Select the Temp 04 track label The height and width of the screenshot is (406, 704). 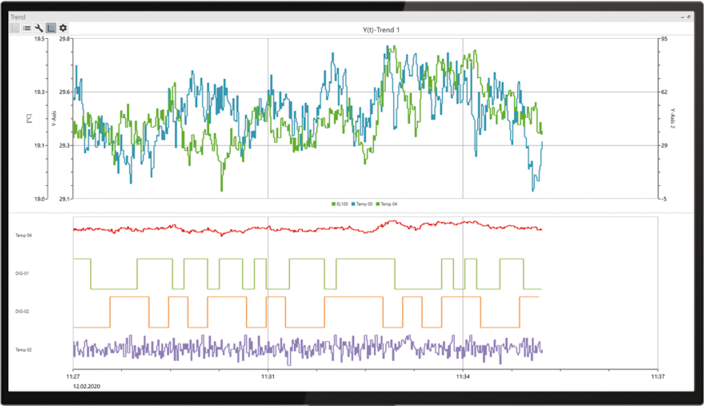[x=23, y=235]
